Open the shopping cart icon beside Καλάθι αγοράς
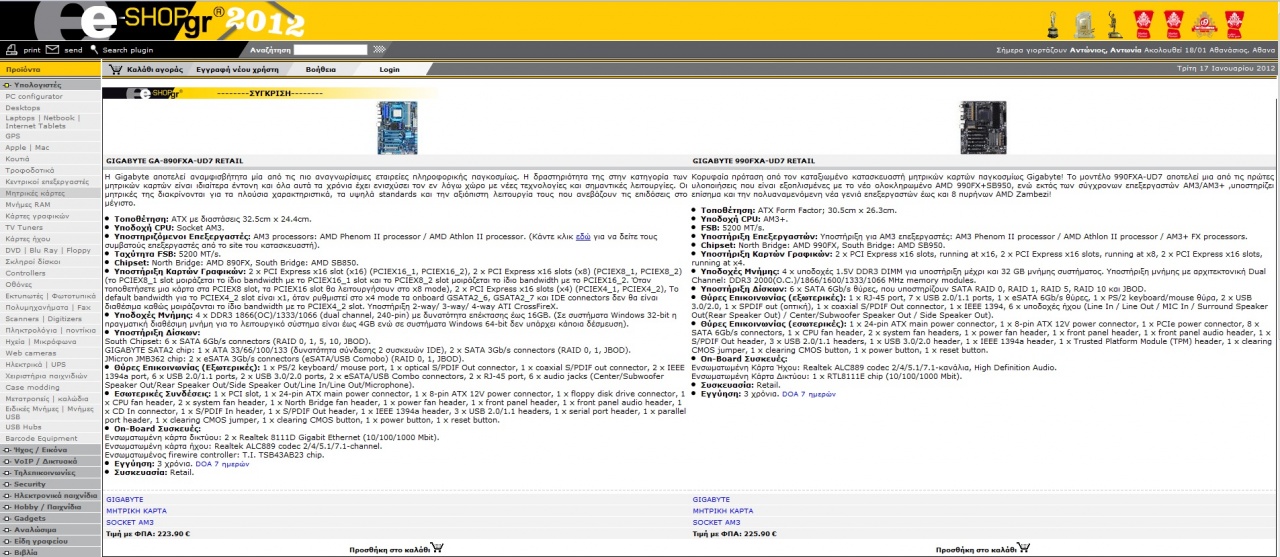 (x=116, y=70)
